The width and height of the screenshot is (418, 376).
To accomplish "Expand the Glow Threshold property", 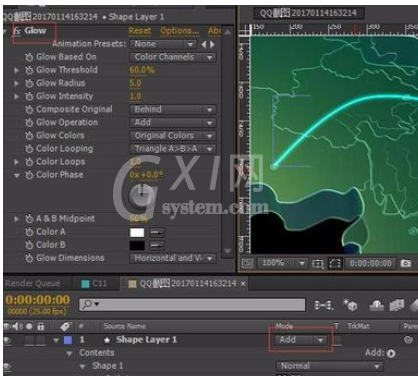I will click(16, 70).
